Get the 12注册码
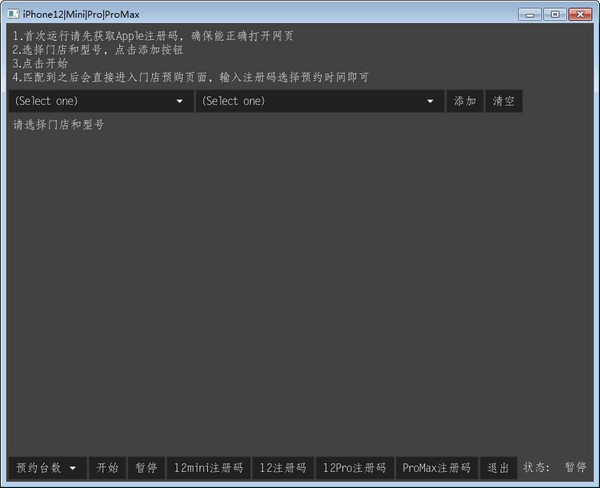The width and height of the screenshot is (600, 488). pos(283,468)
